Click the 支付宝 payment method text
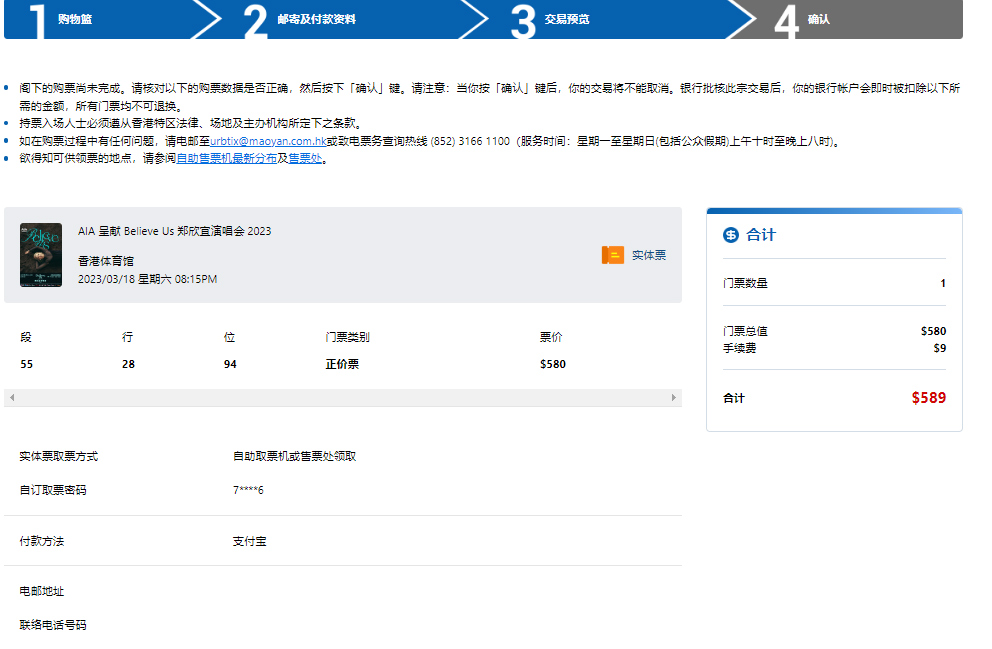Viewport: 992px width, 649px height. coord(249,541)
